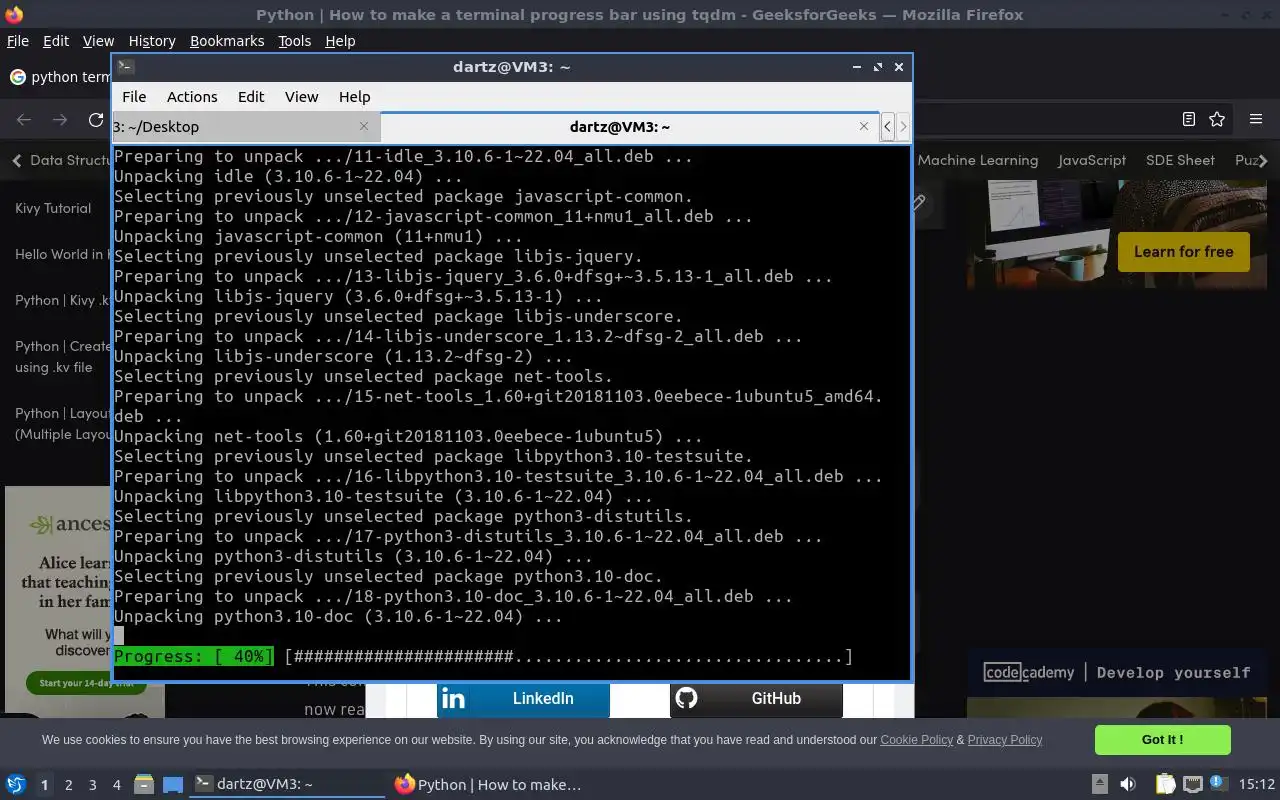Open the terminal View menu
This screenshot has width=1280, height=800.
(301, 97)
